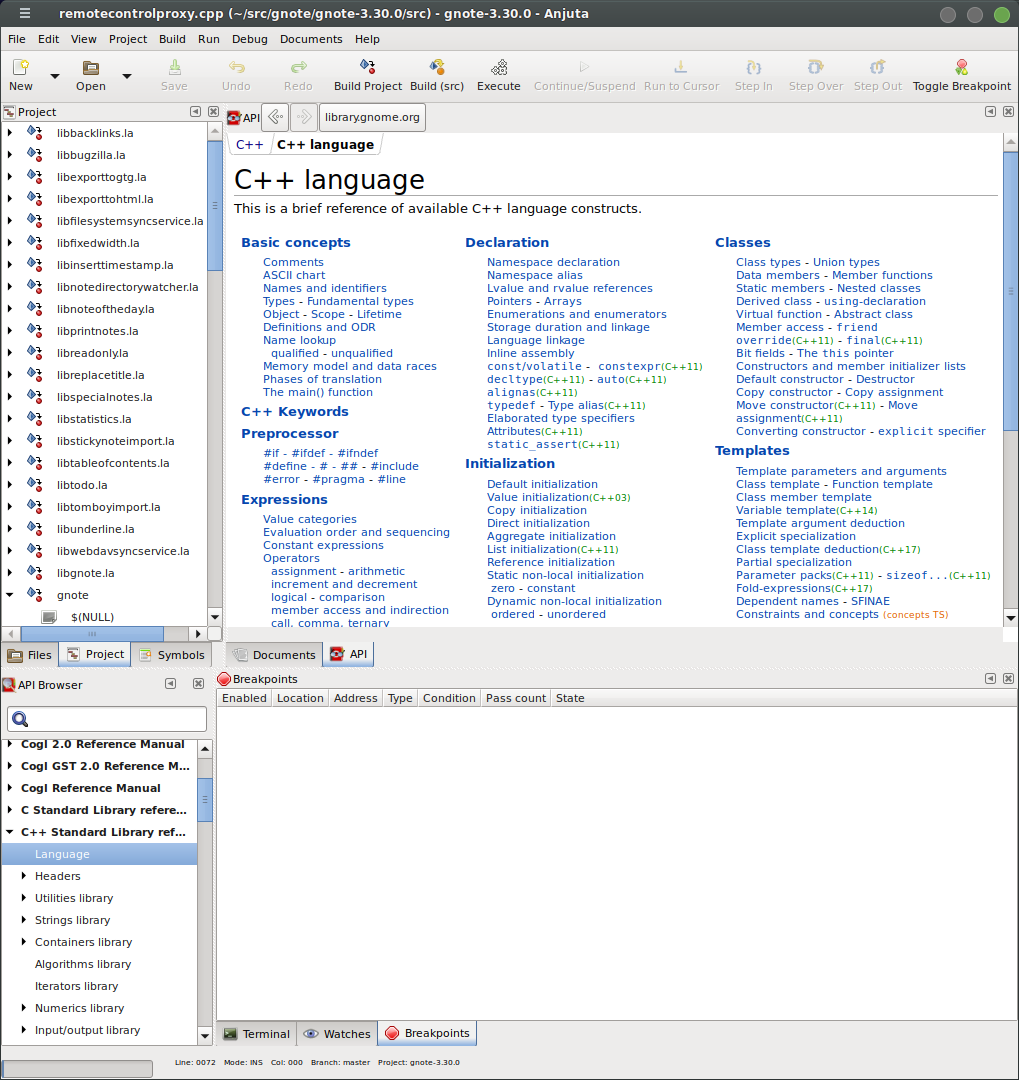Minimize the Project panel to an icon
Image resolution: width=1019 pixels, height=1080 pixels.
click(196, 112)
